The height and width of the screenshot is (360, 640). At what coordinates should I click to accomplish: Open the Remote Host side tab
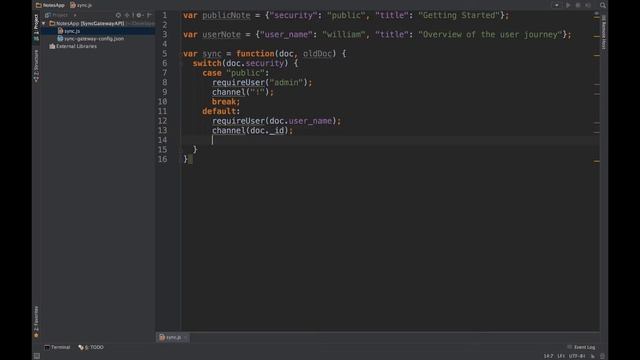pyautogui.click(x=604, y=32)
